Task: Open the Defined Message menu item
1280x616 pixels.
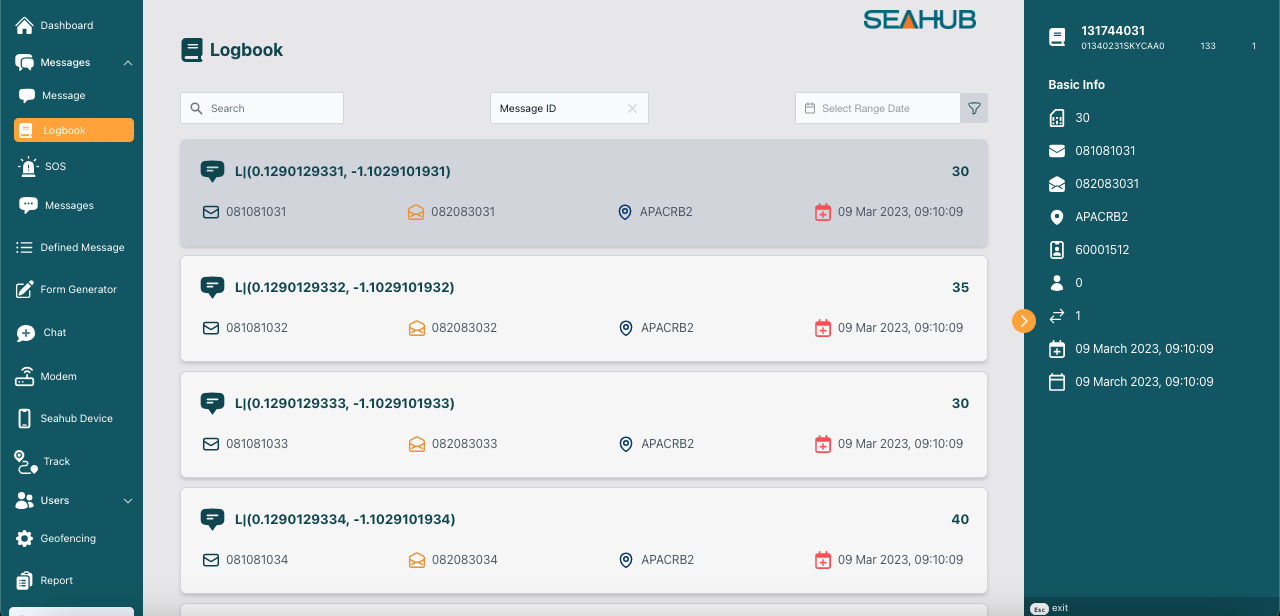Action: 82,248
